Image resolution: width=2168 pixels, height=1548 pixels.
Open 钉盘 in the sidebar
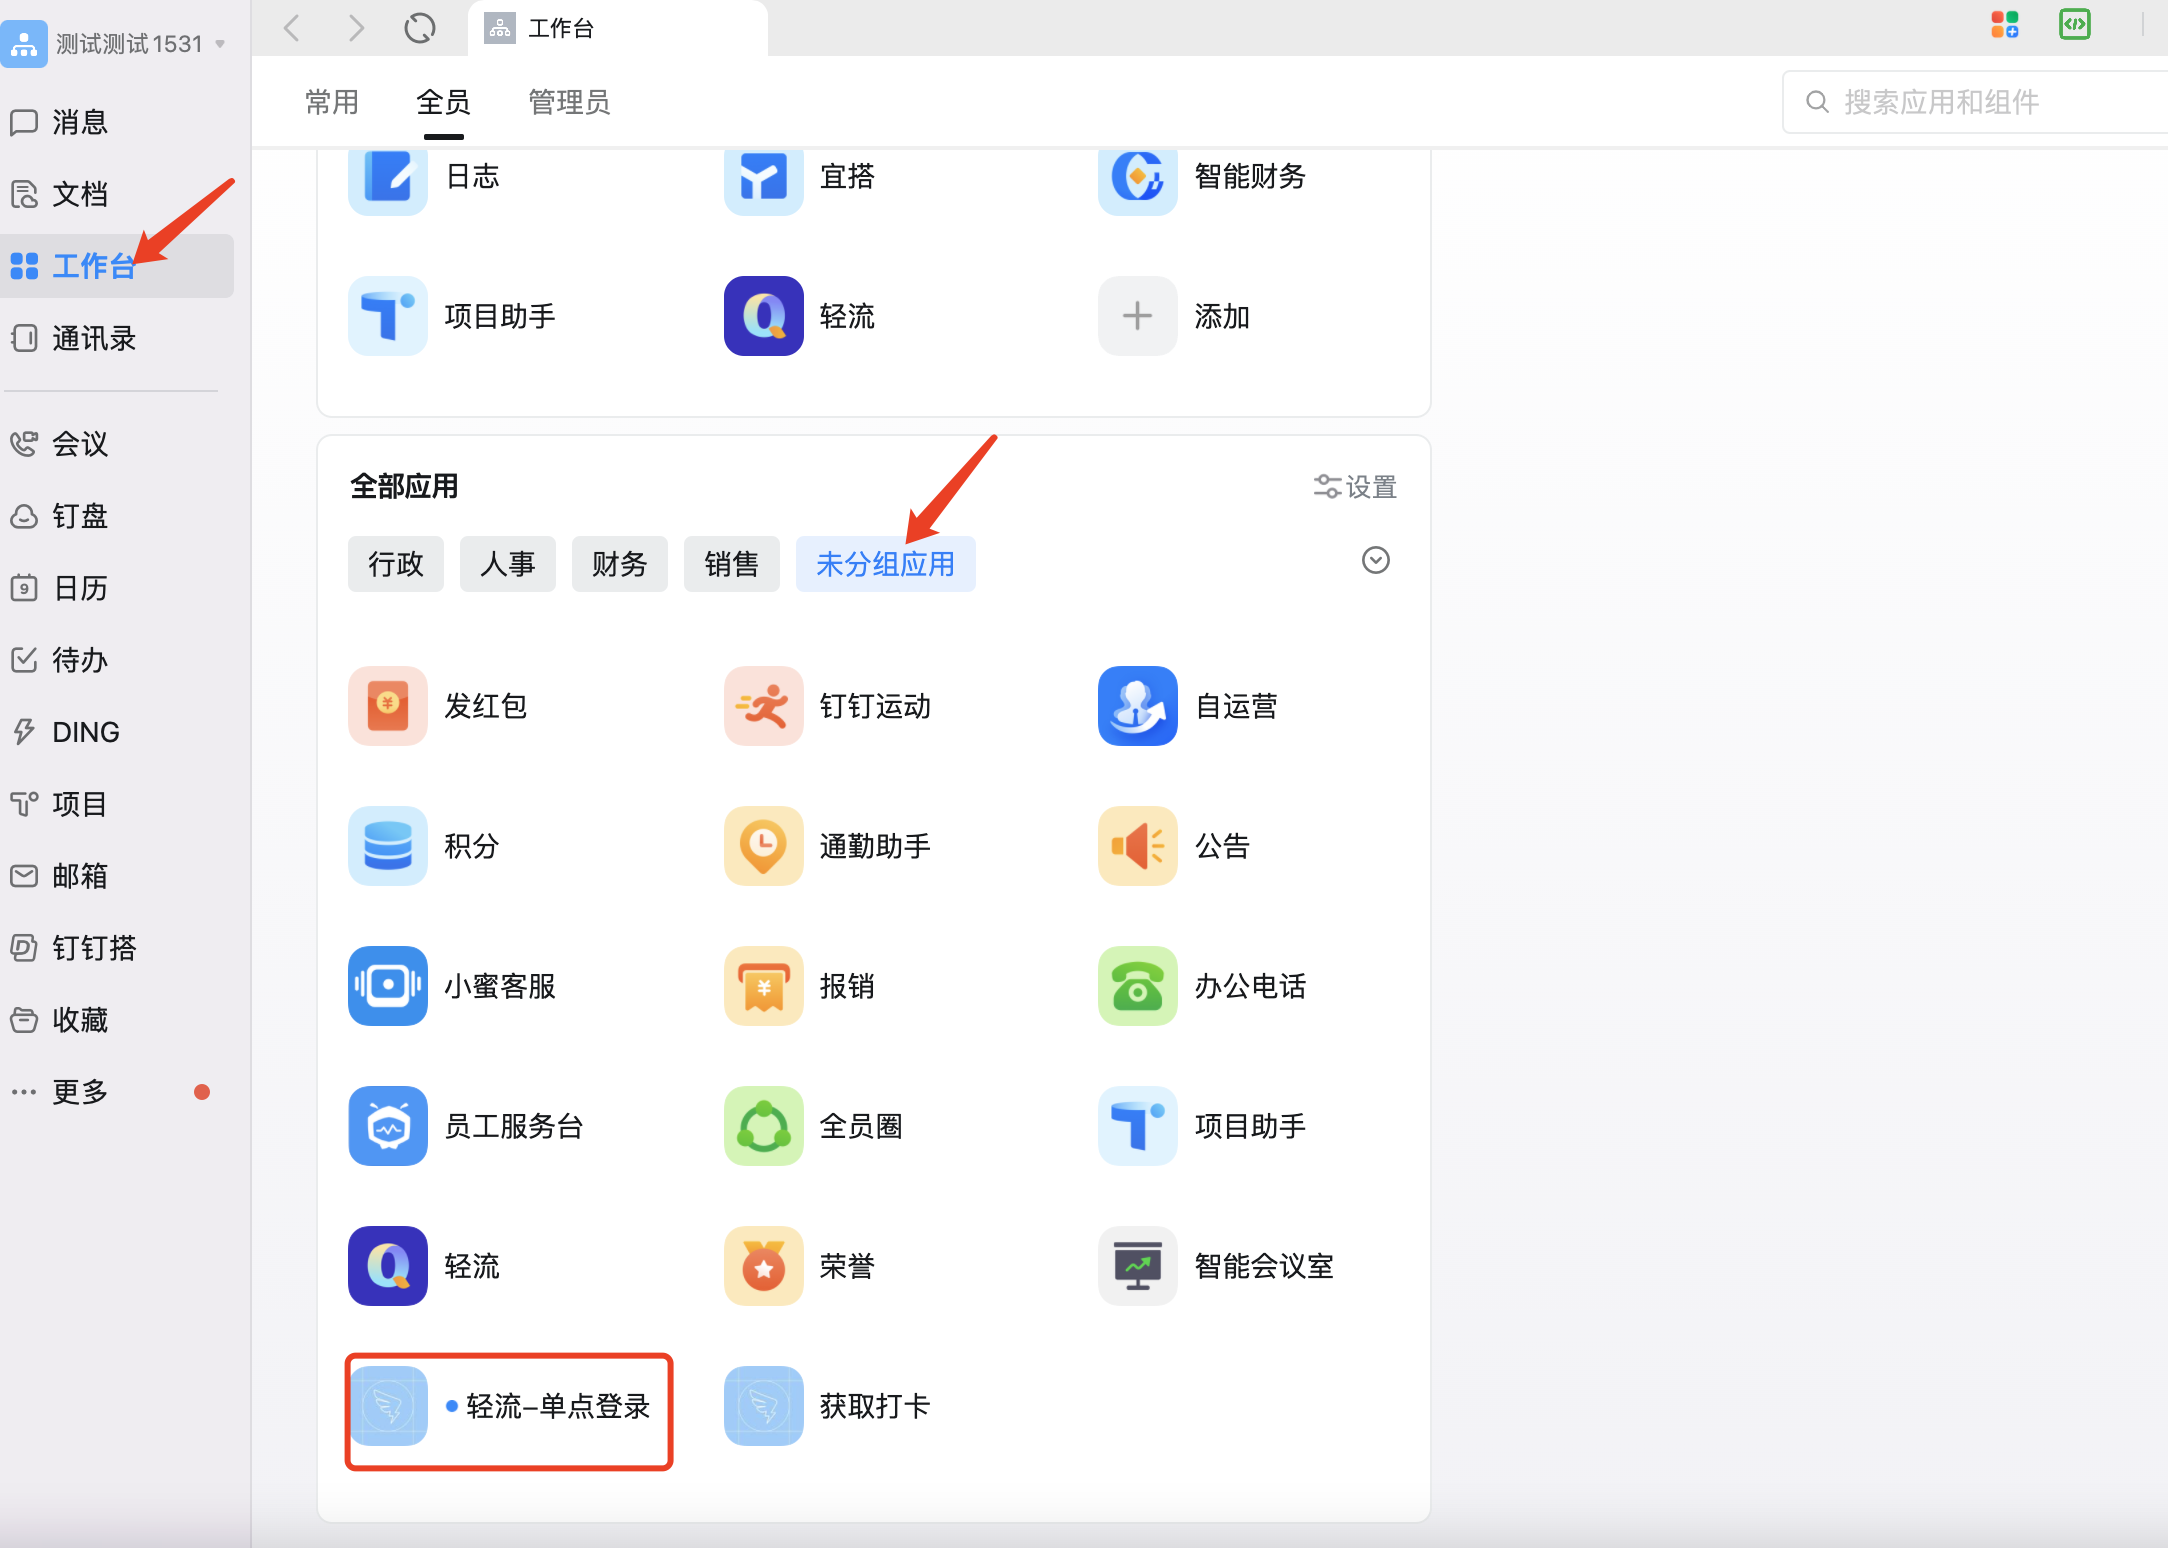[117, 516]
